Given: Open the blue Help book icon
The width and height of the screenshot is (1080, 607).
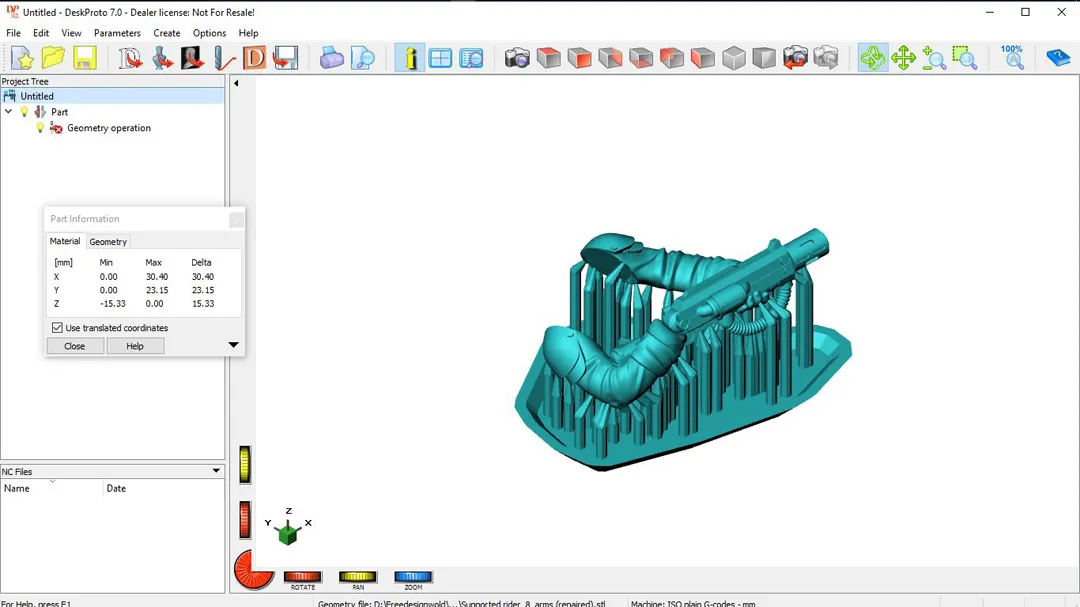Looking at the screenshot, I should pyautogui.click(x=1058, y=58).
